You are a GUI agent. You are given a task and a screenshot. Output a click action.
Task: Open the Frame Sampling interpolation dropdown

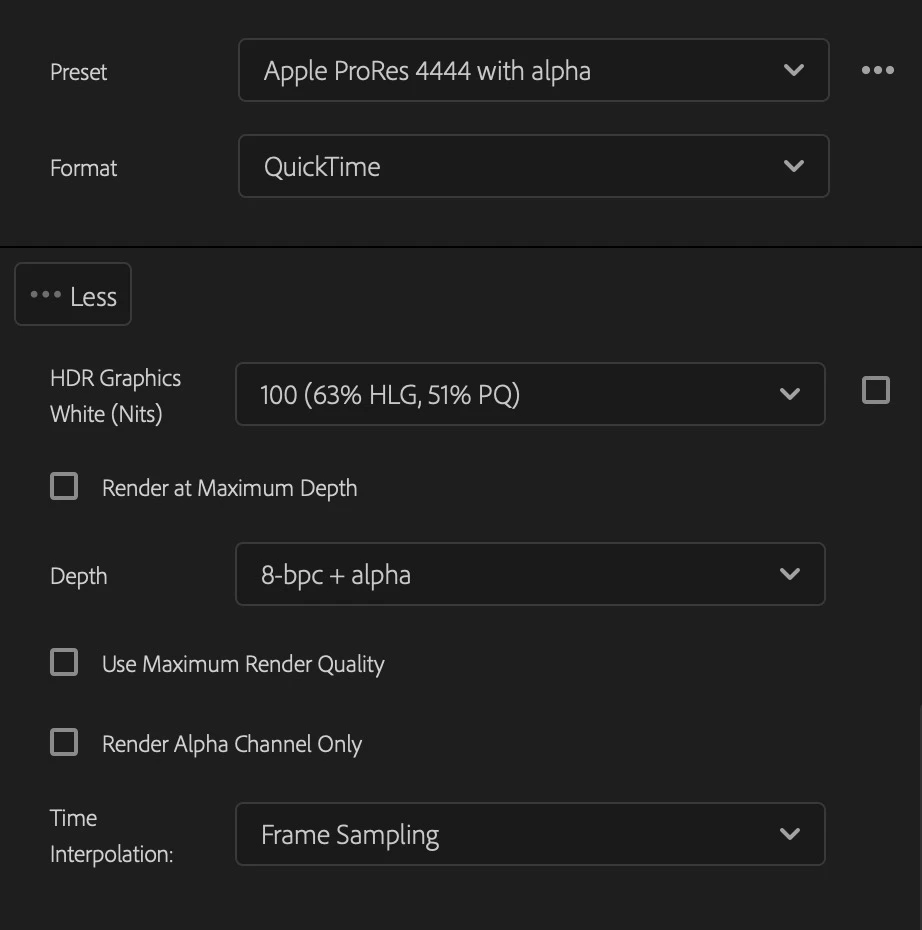[530, 834]
